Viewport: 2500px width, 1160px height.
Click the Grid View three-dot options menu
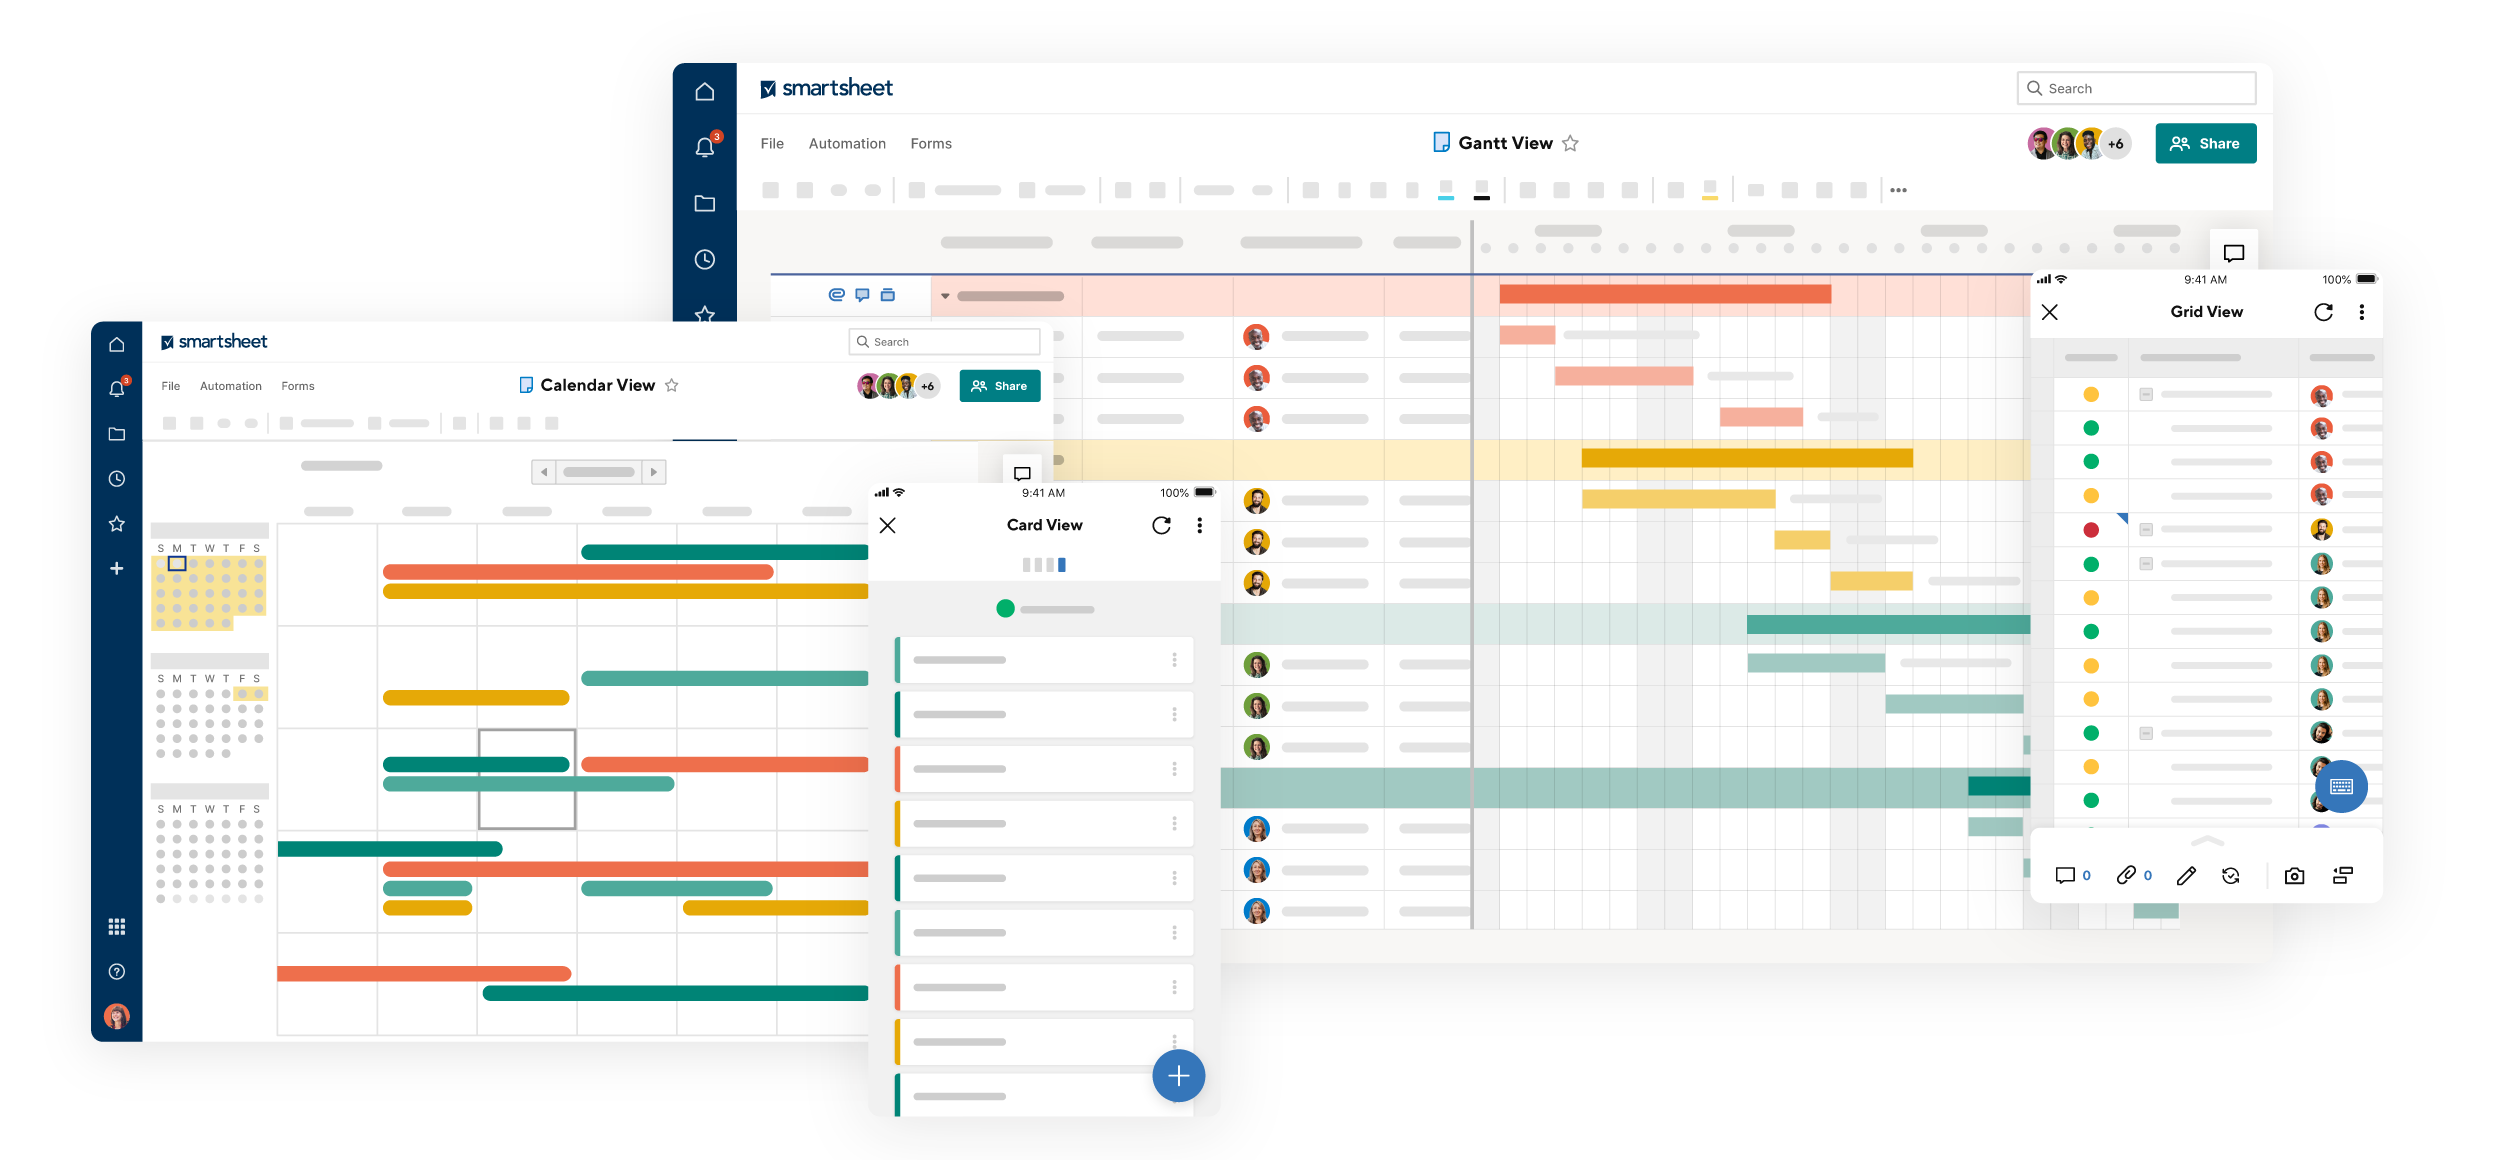(2364, 312)
